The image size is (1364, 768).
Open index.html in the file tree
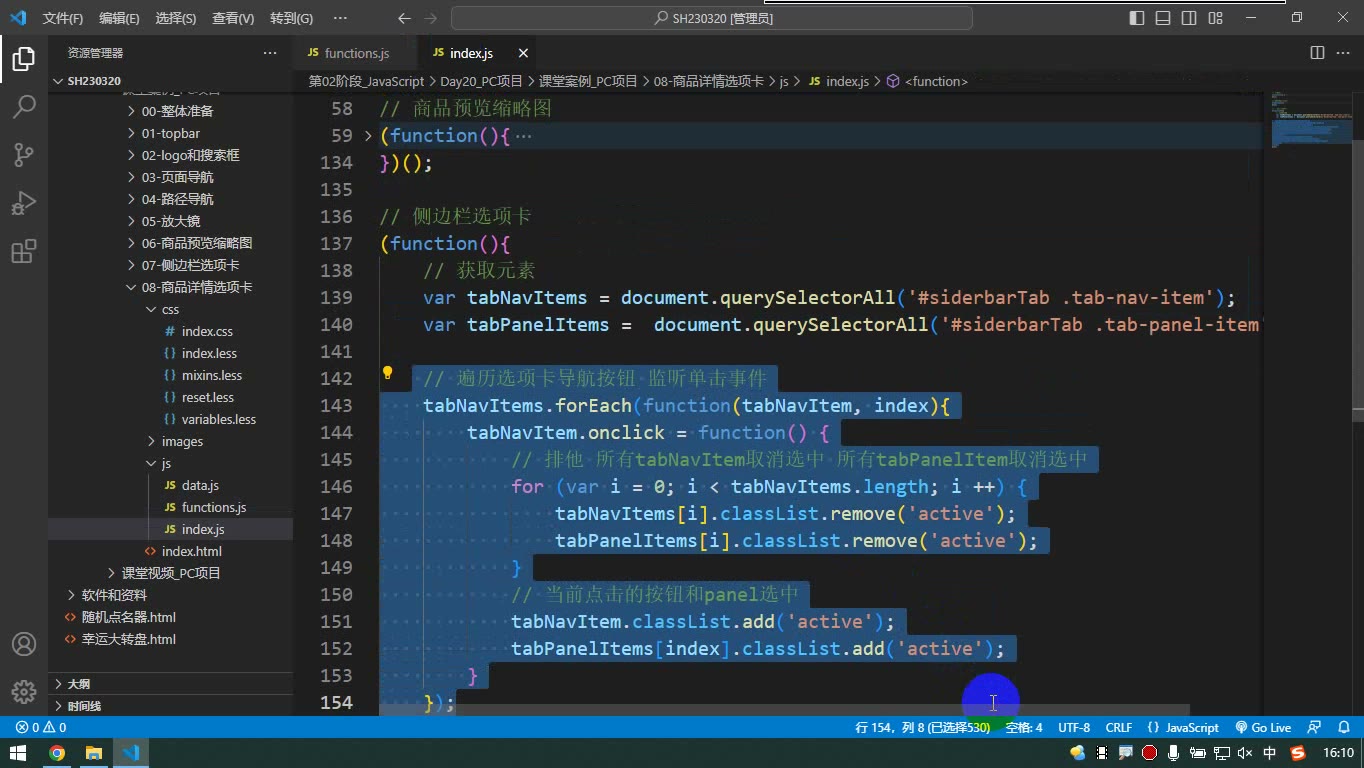point(191,551)
